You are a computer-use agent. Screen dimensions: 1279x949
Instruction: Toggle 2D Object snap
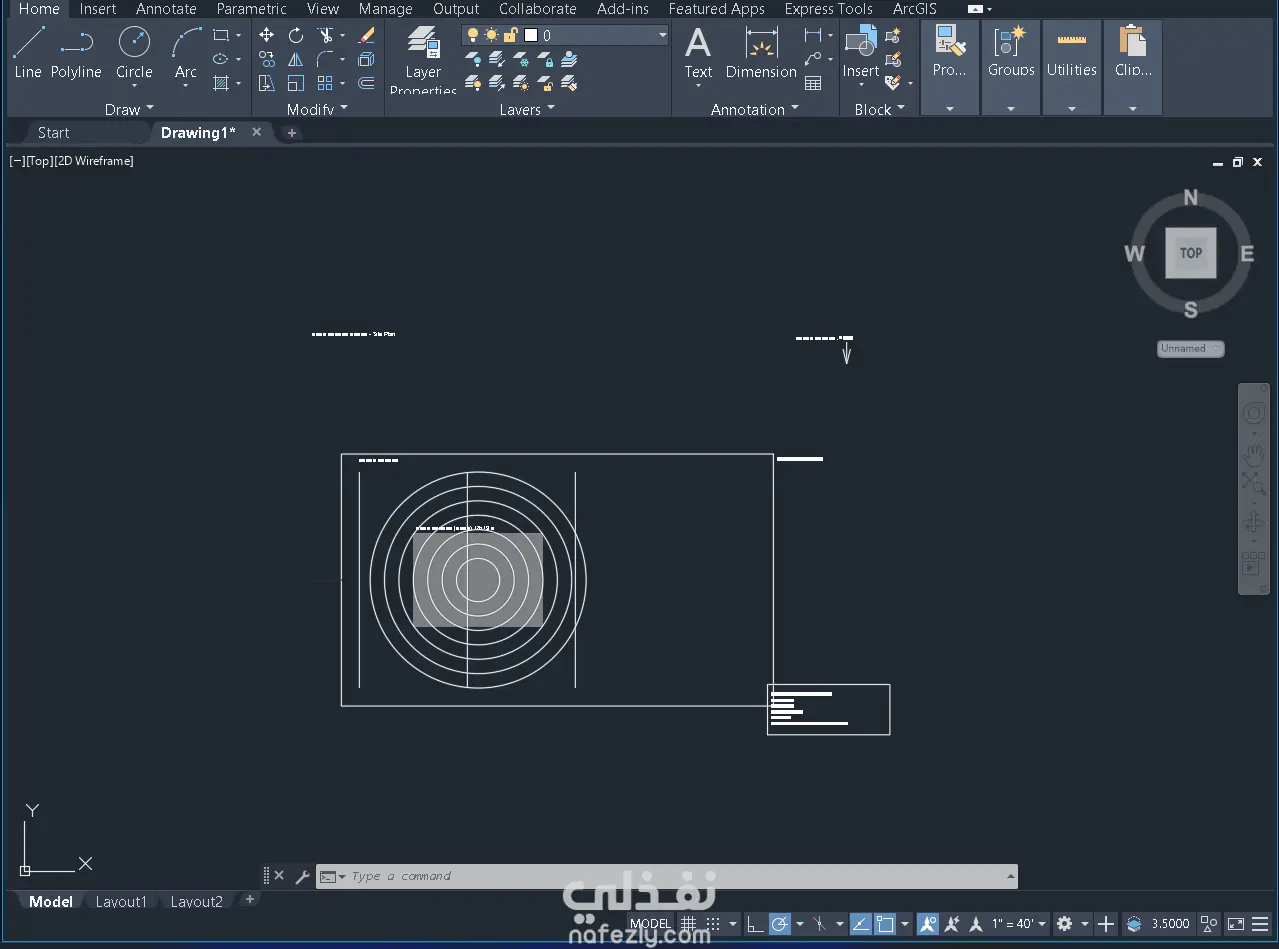coord(885,924)
